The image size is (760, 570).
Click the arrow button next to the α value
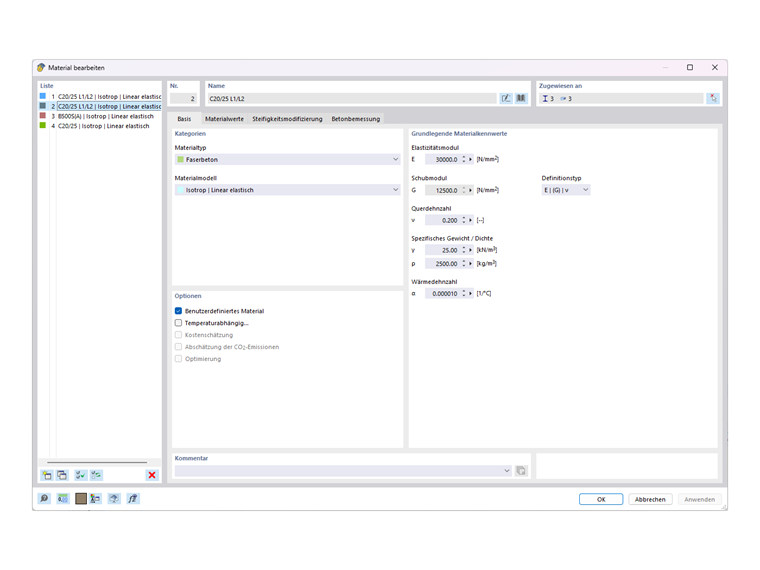(x=470, y=293)
